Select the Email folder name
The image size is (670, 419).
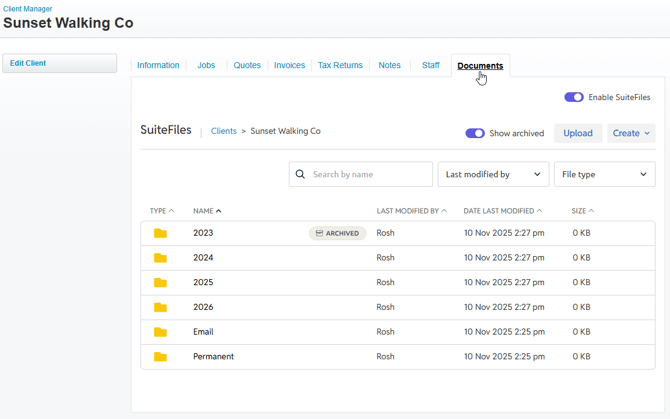(x=203, y=332)
